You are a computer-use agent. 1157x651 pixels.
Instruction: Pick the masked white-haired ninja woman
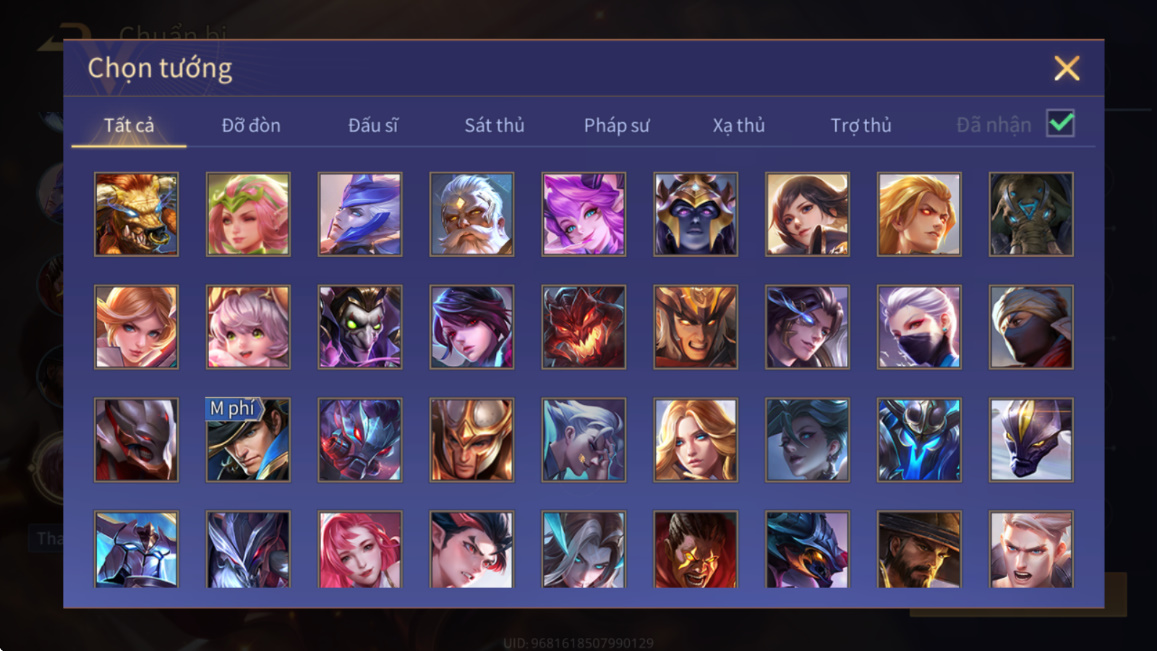coord(919,327)
